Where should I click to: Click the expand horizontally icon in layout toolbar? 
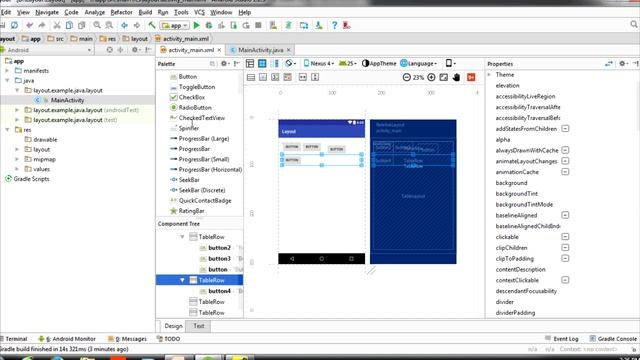[x=302, y=77]
